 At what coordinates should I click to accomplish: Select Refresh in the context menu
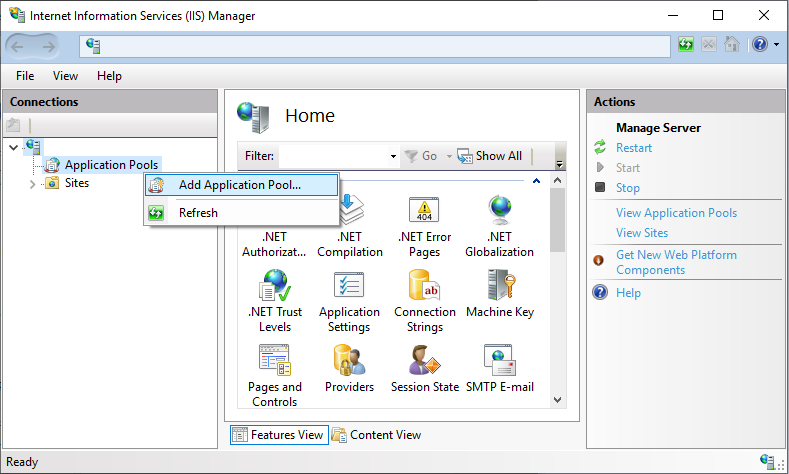click(x=198, y=212)
